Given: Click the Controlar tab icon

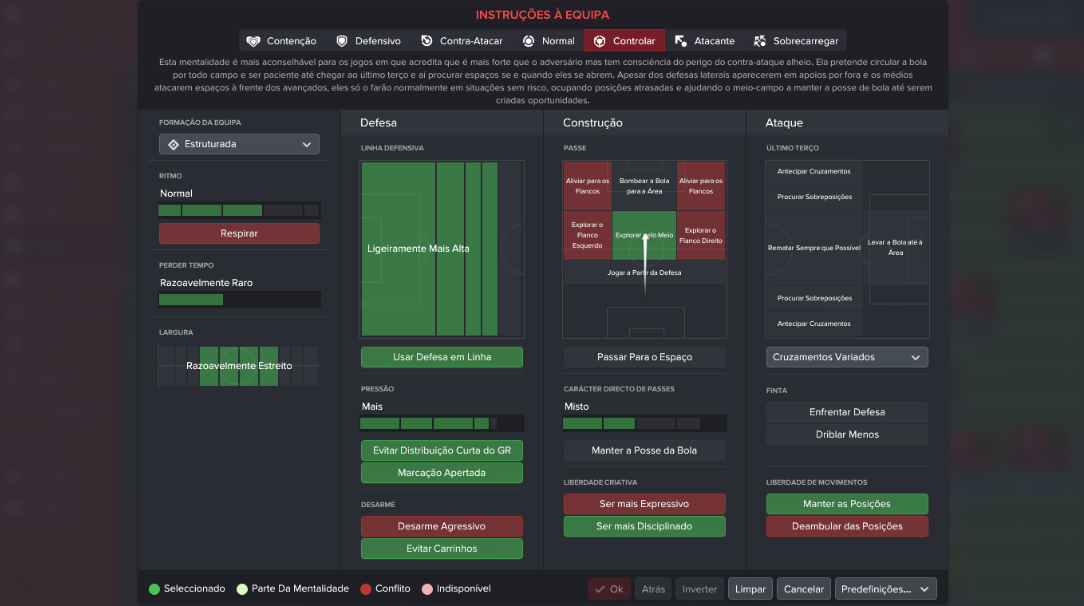Looking at the screenshot, I should coord(599,41).
